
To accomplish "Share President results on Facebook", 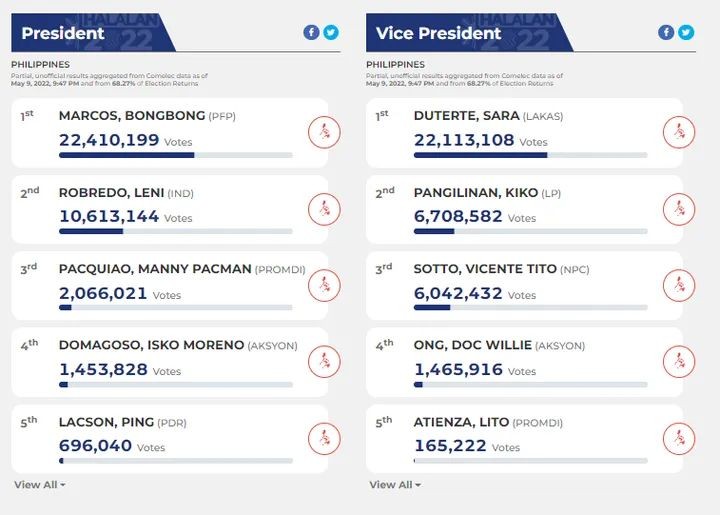I will pyautogui.click(x=311, y=33).
